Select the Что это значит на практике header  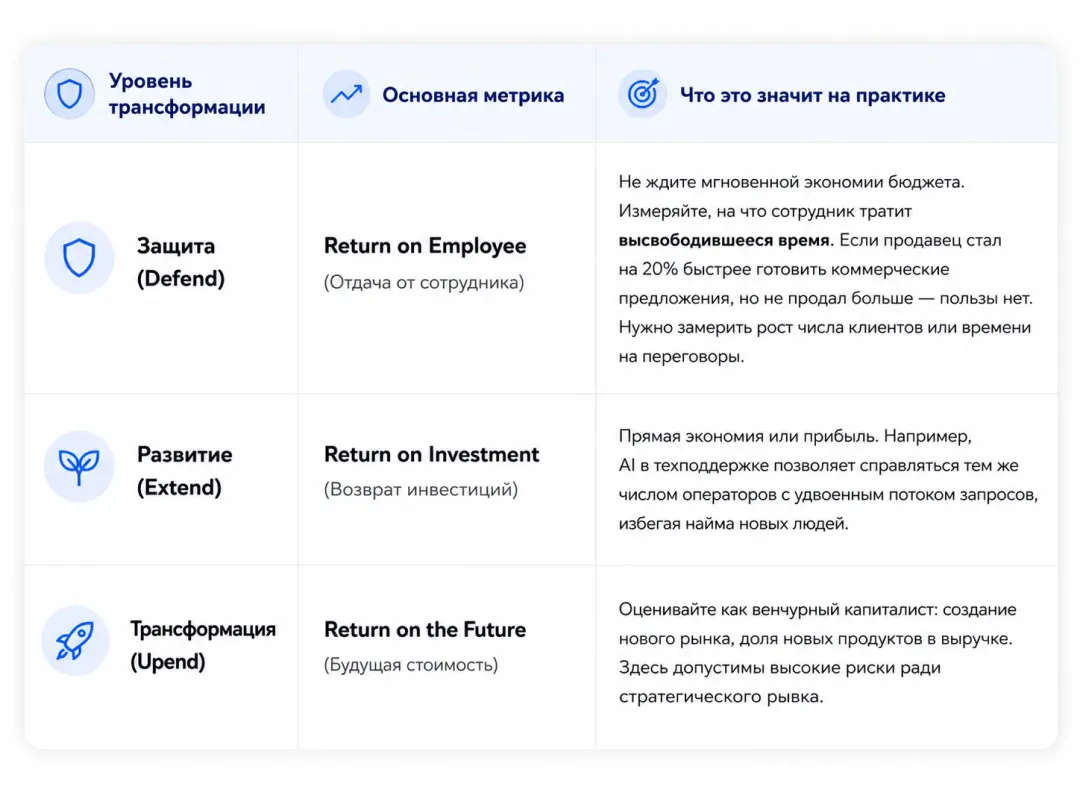(813, 95)
